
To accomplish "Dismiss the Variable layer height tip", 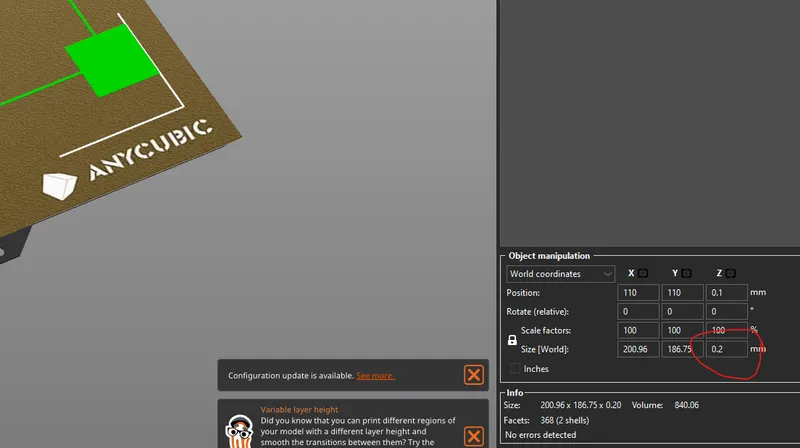I will (474, 436).
